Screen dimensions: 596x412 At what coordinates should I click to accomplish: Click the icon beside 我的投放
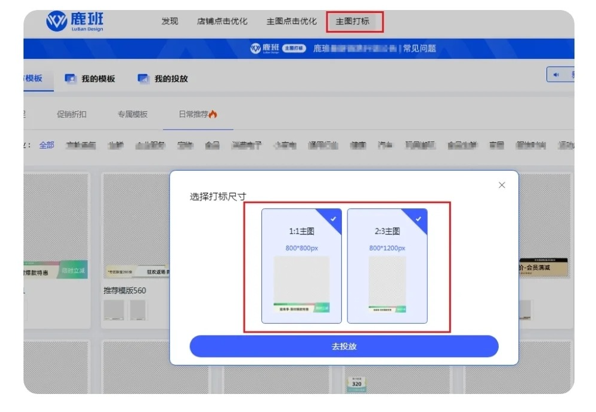click(143, 78)
